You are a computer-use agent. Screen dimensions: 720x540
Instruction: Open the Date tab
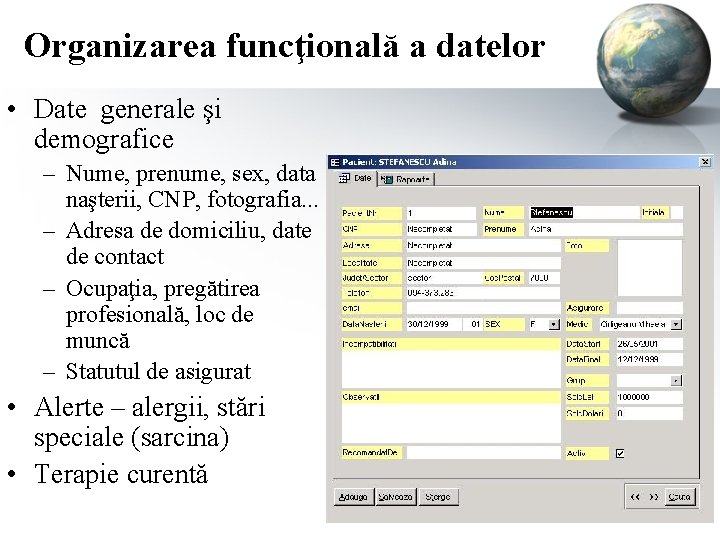coord(355,178)
